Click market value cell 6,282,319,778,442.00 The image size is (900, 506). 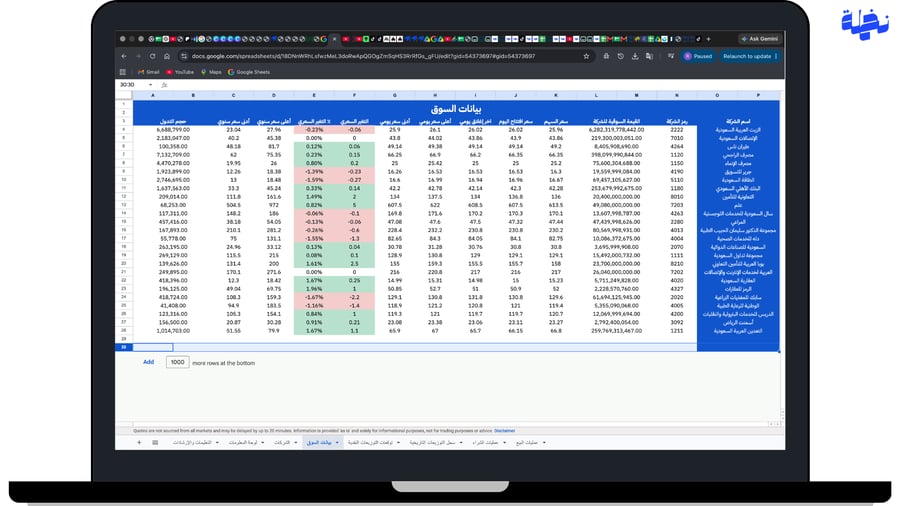point(616,130)
